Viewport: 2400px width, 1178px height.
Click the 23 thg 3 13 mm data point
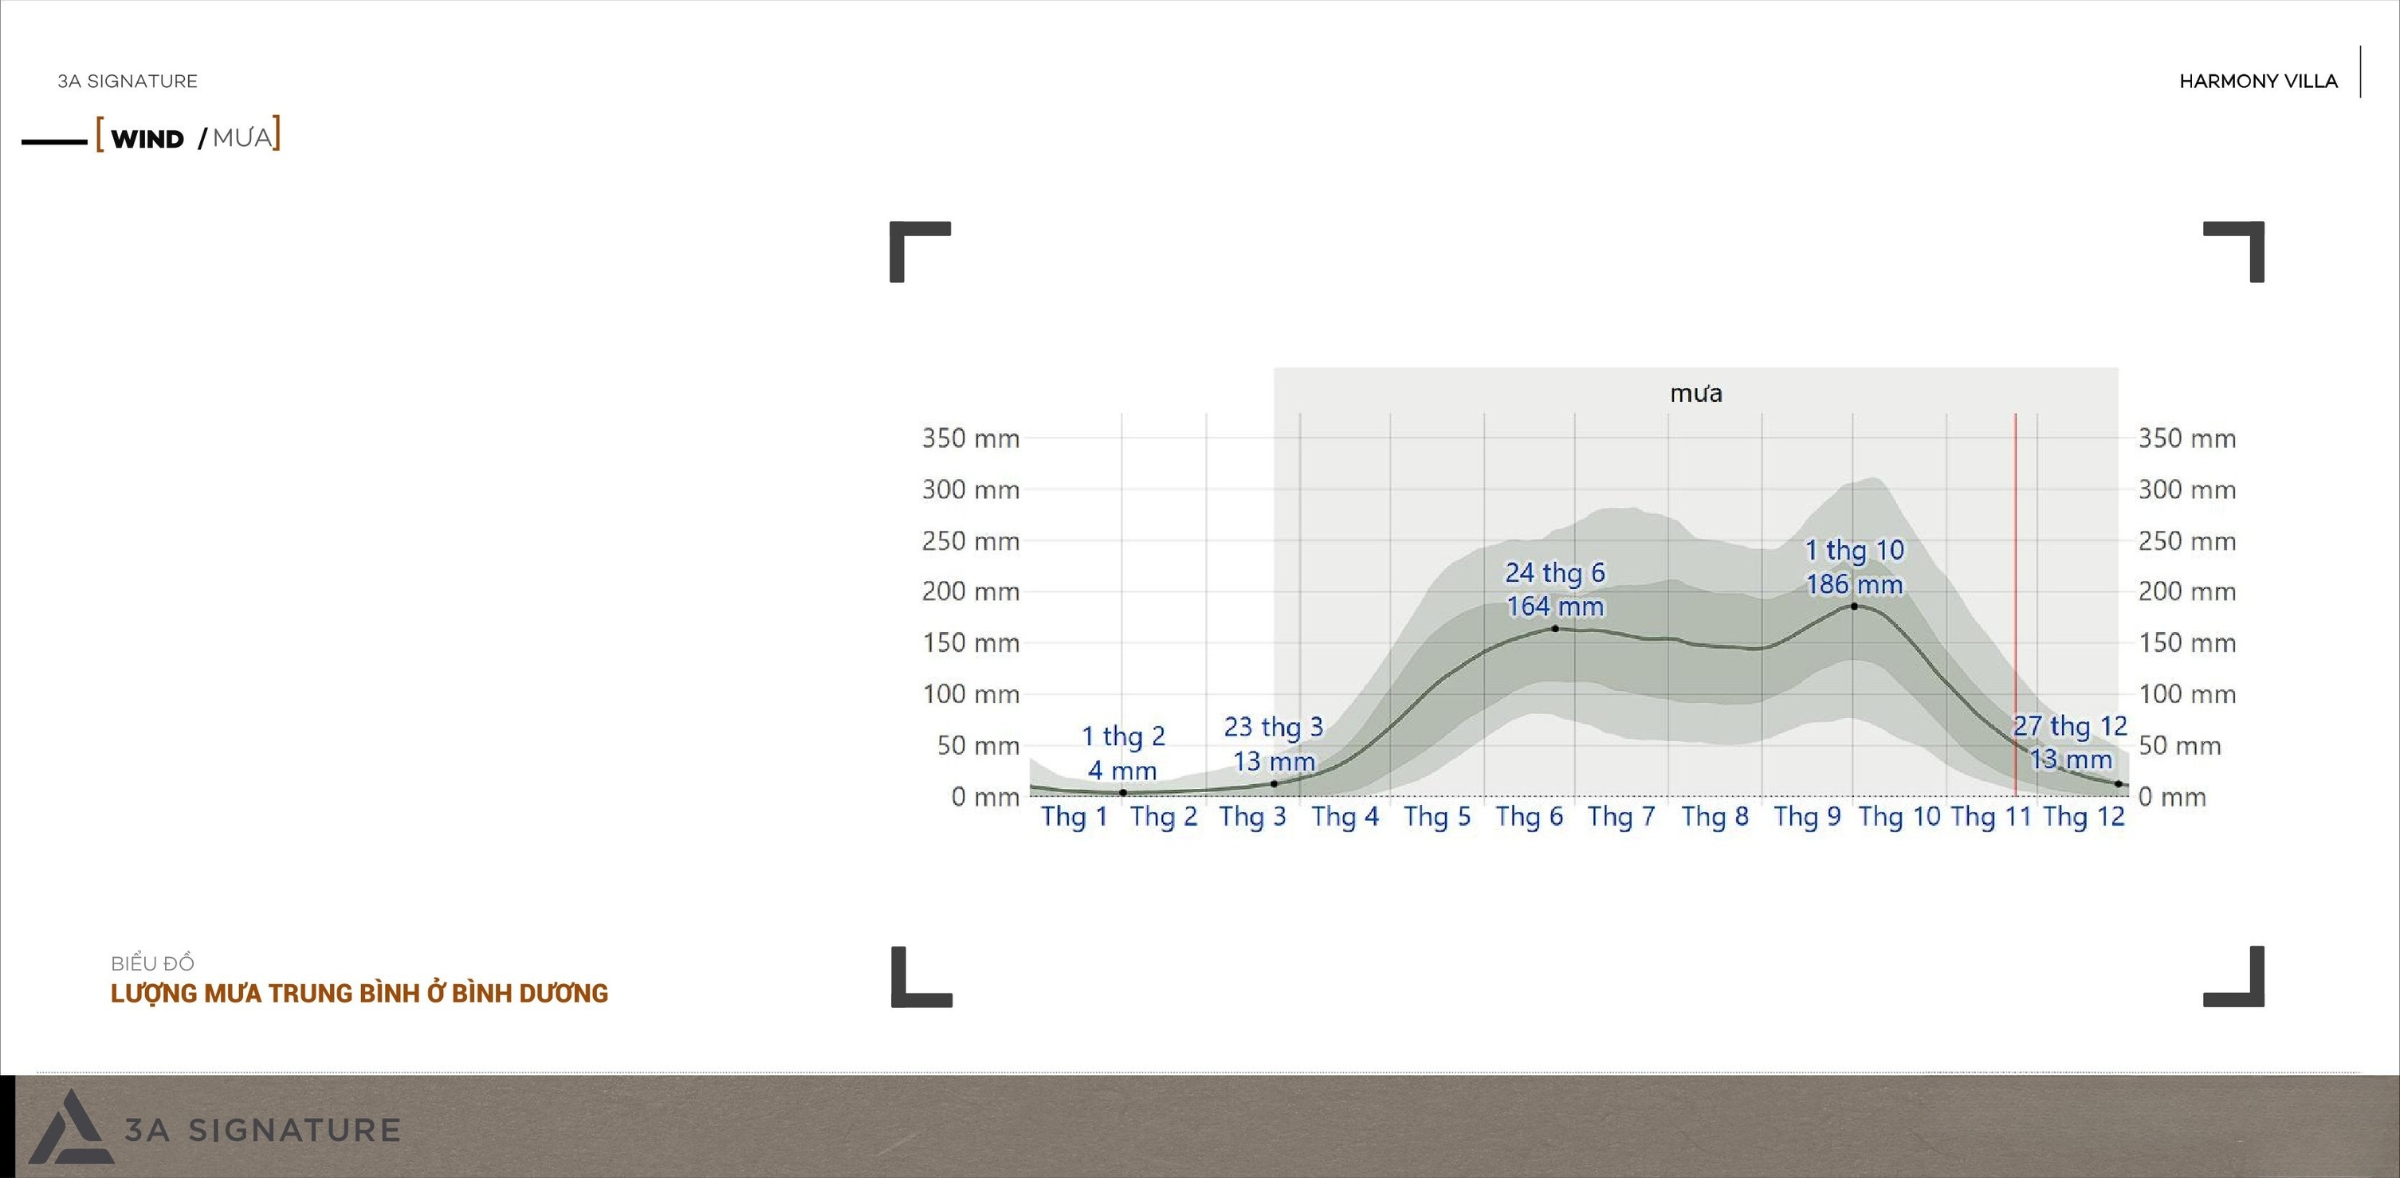click(1273, 784)
